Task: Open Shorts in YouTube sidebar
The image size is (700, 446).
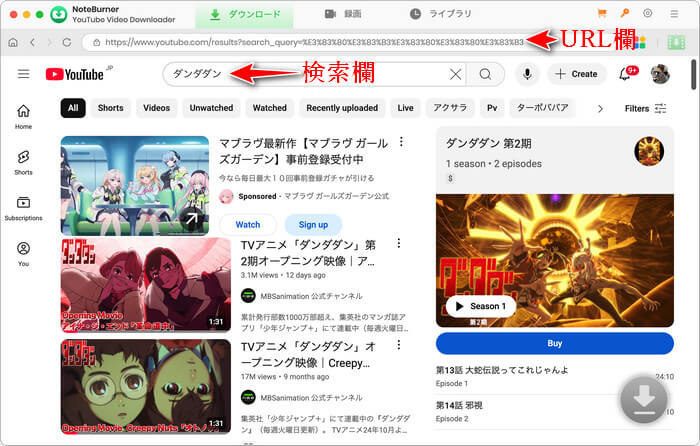Action: click(24, 162)
